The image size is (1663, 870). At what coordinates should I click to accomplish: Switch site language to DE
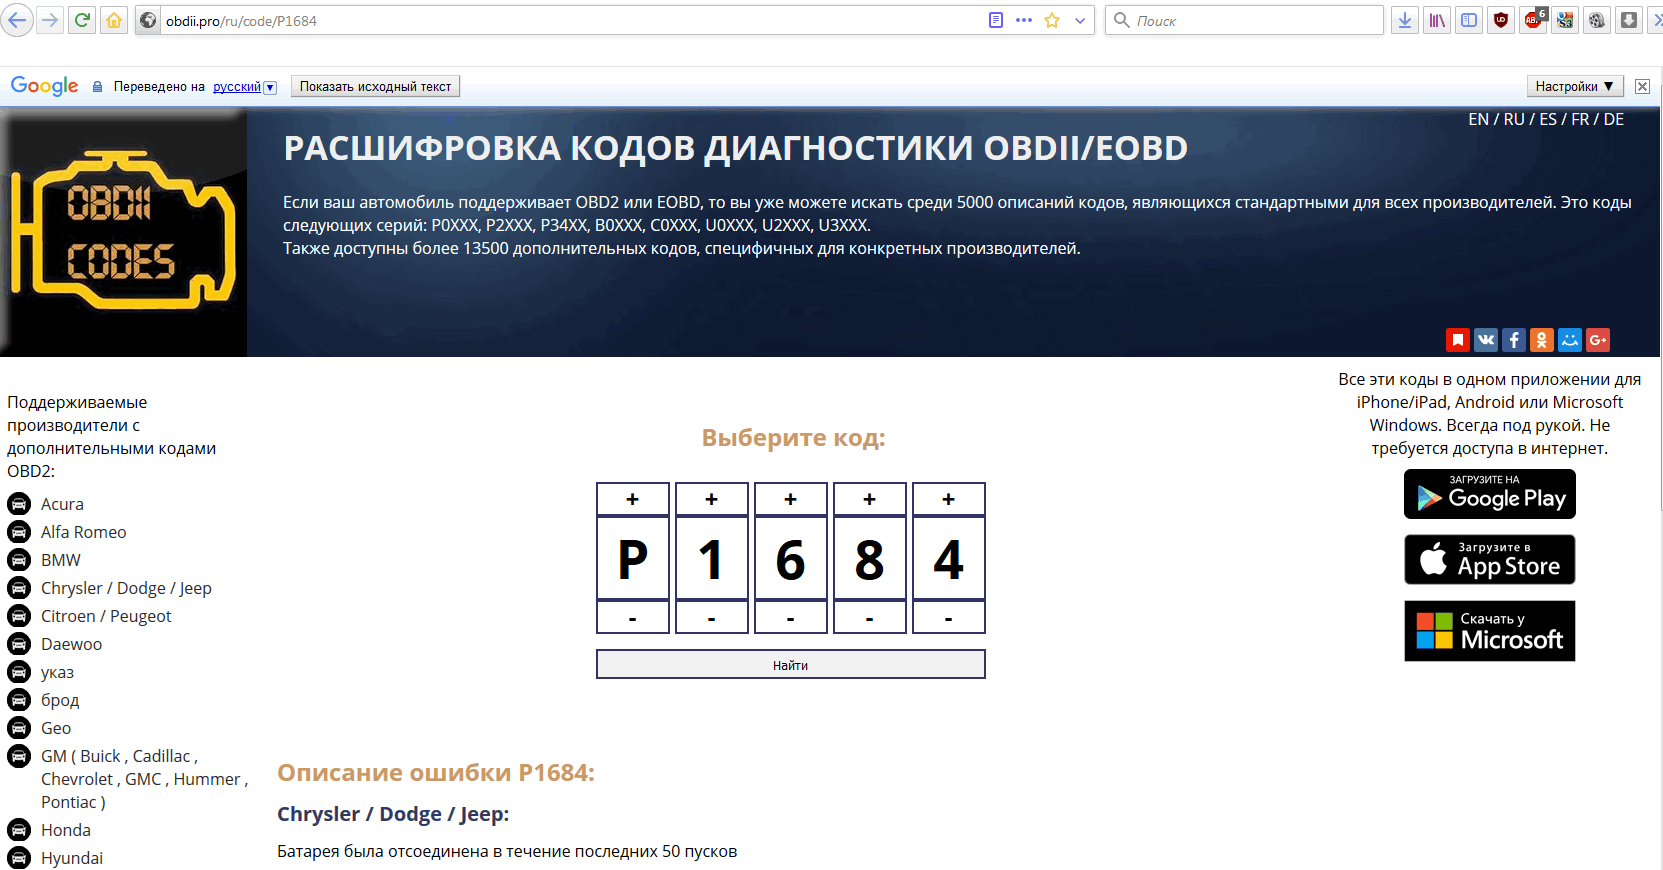(1614, 119)
